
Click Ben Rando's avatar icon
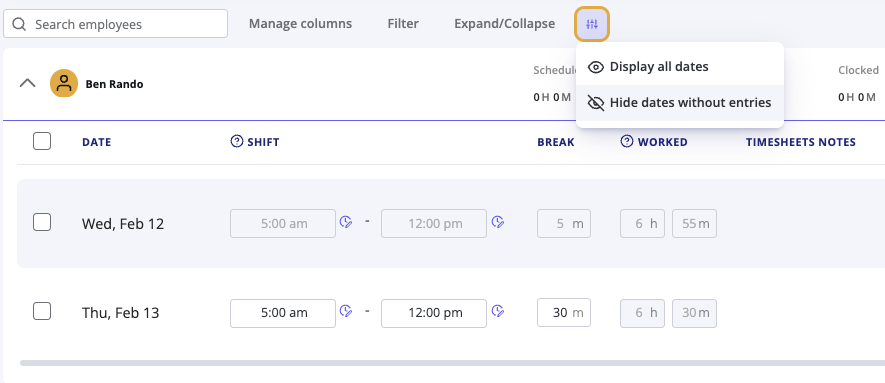pos(64,83)
